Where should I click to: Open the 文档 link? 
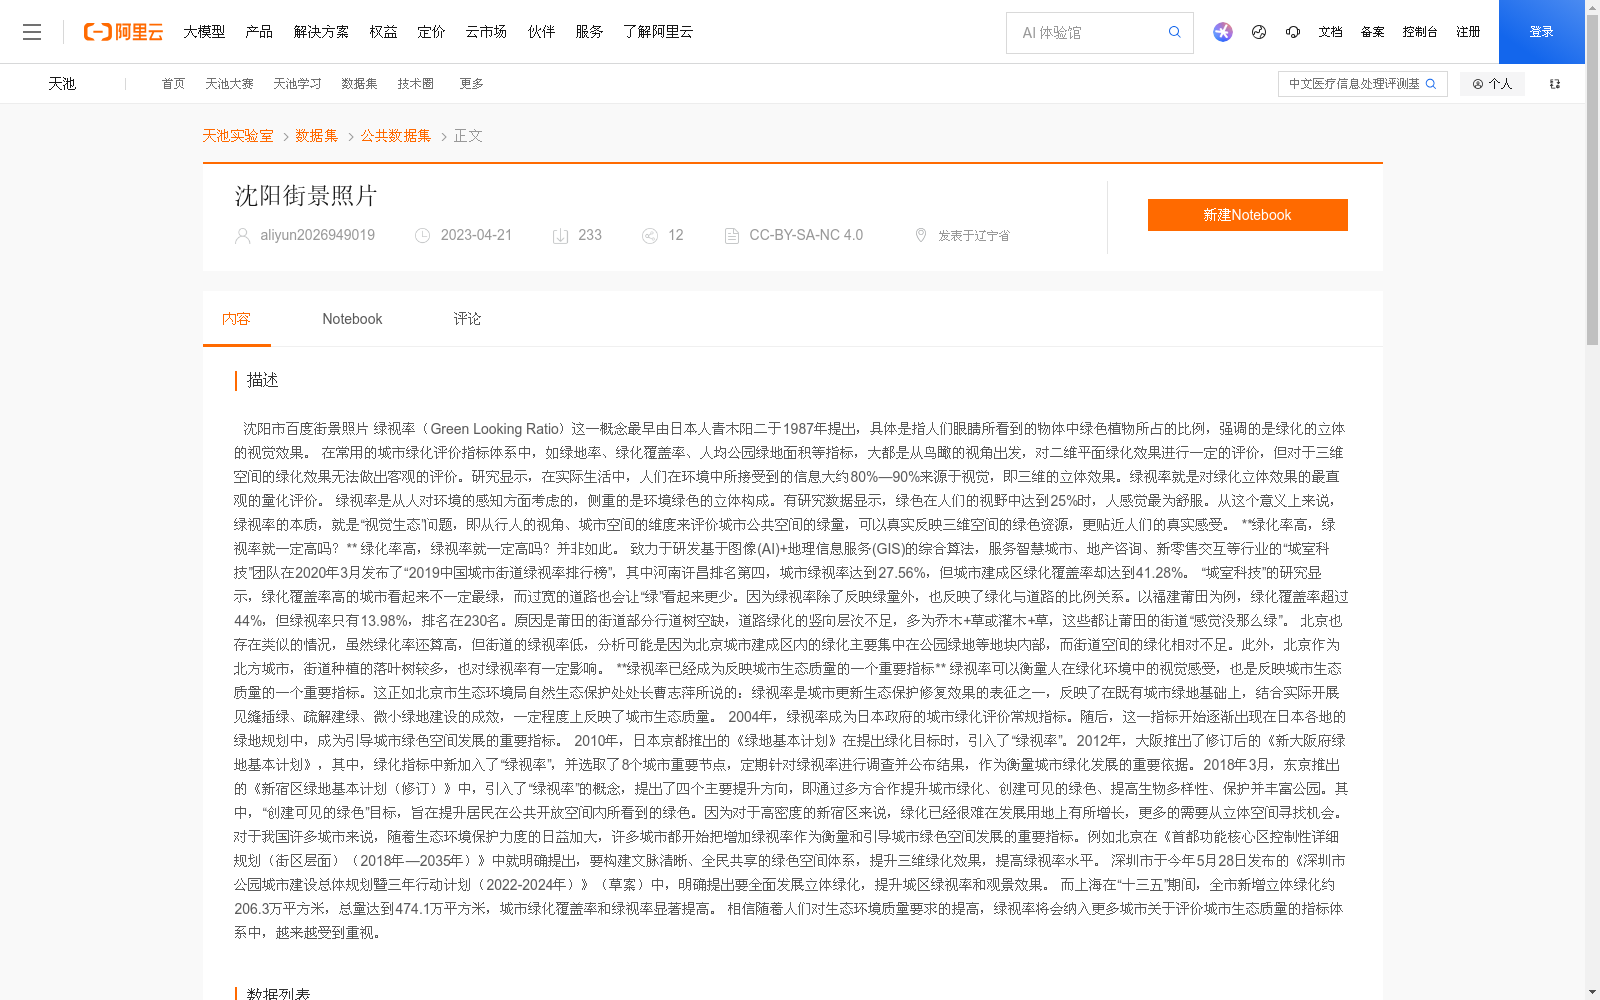click(1330, 32)
